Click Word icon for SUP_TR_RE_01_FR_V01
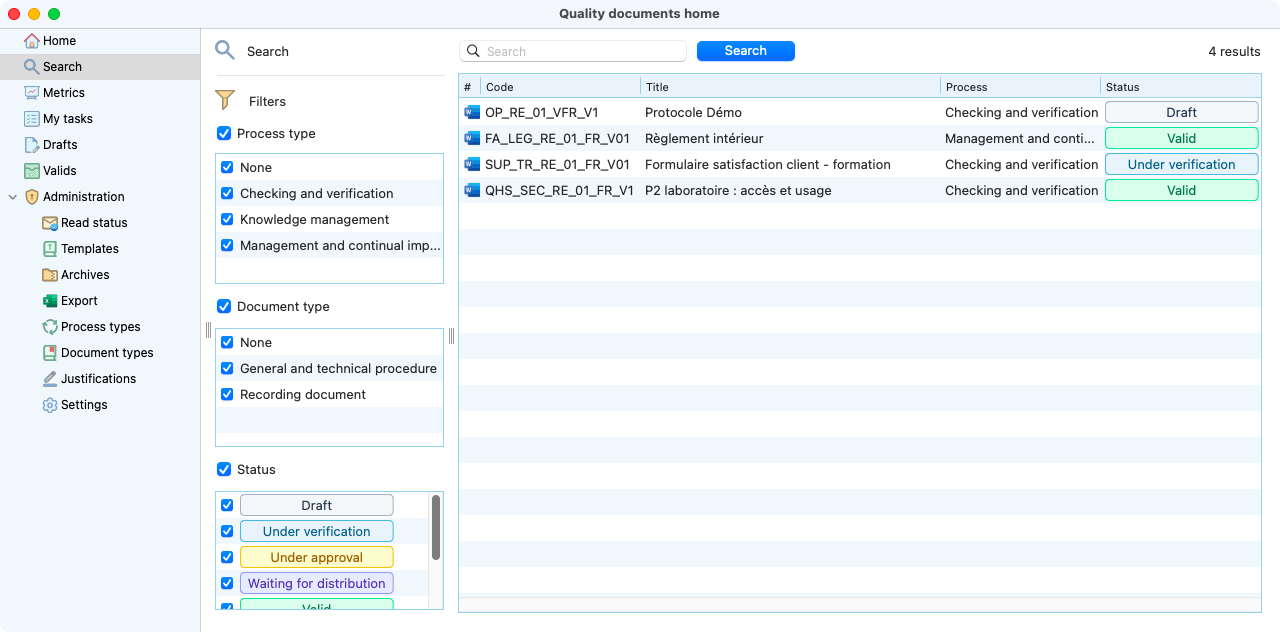Image resolution: width=1280 pixels, height=632 pixels. 472,165
